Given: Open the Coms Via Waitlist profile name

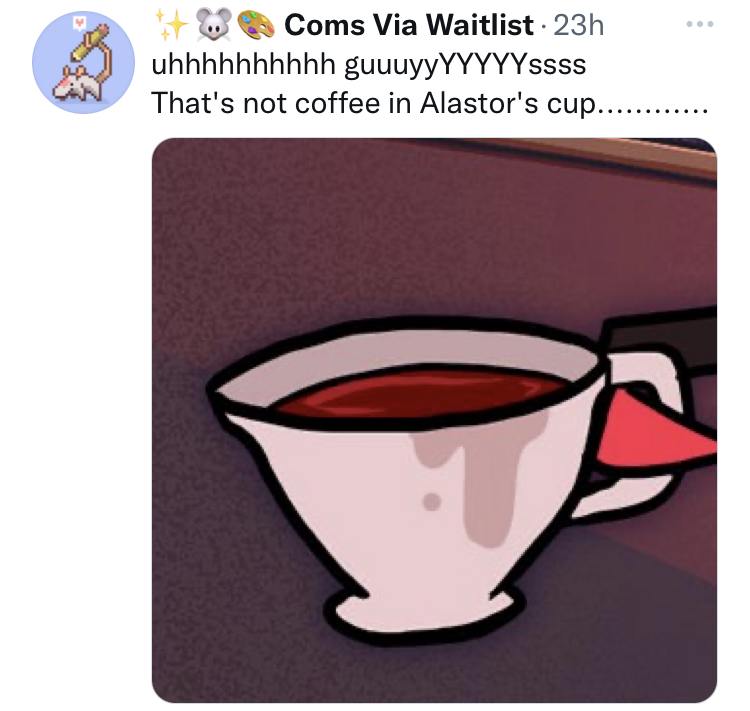Looking at the screenshot, I should pyautogui.click(x=408, y=25).
